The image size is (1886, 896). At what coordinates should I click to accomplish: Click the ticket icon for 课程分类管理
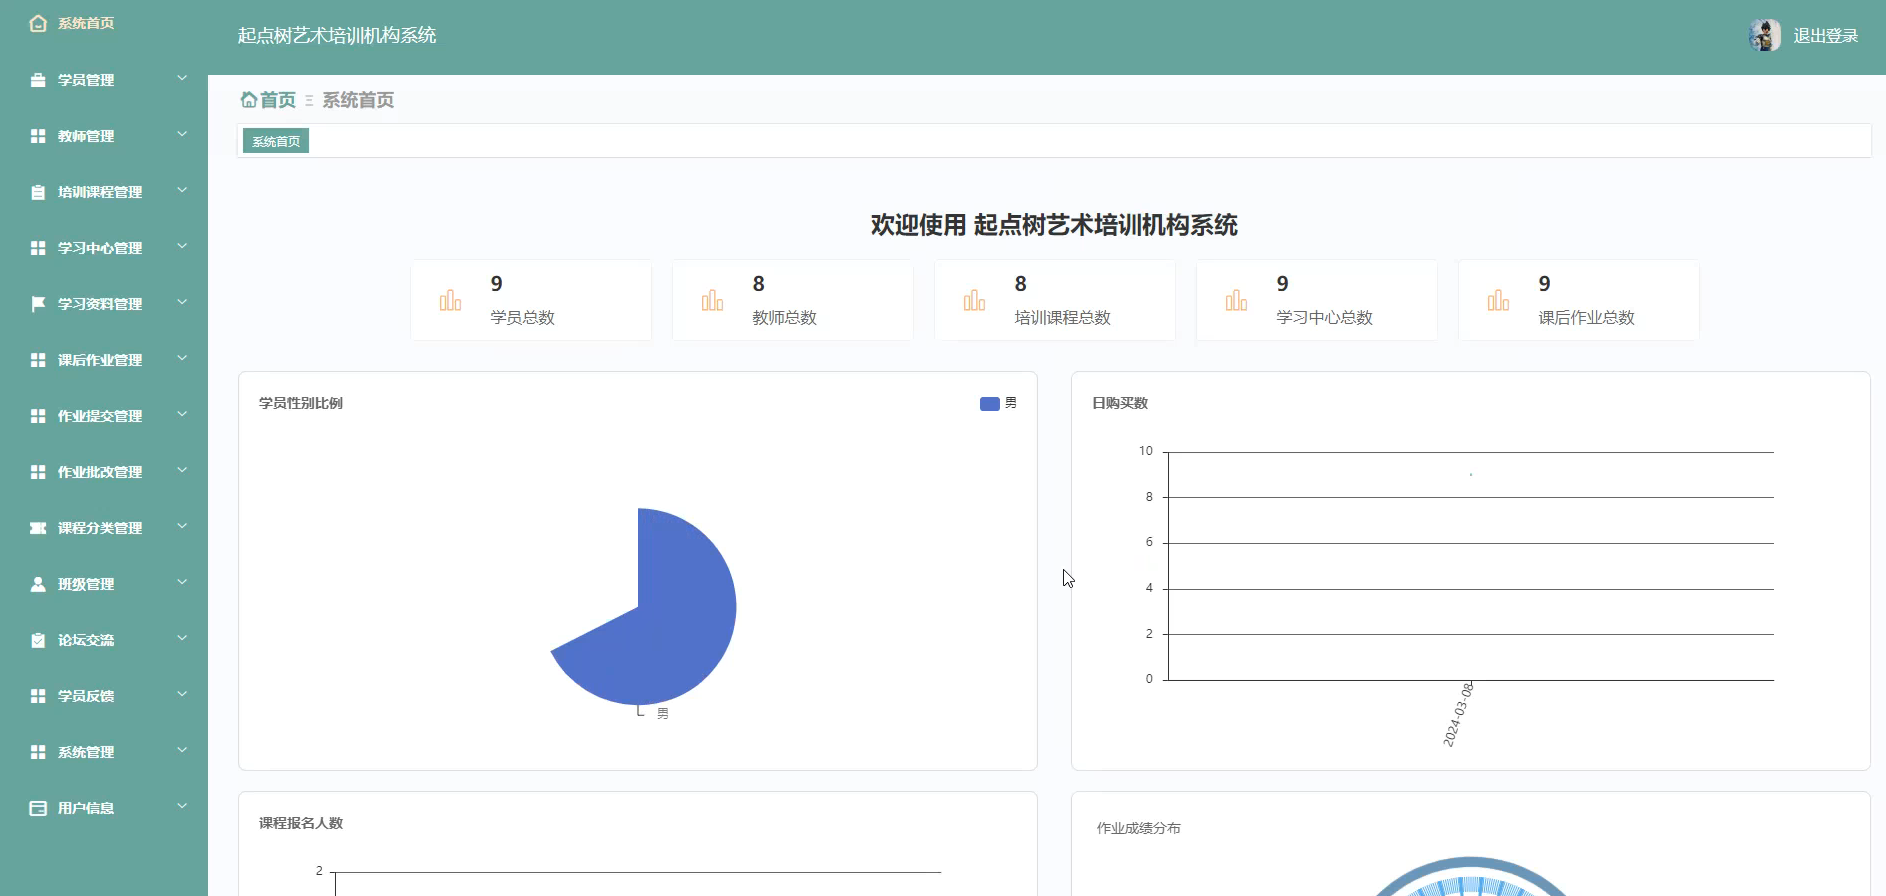tap(38, 528)
